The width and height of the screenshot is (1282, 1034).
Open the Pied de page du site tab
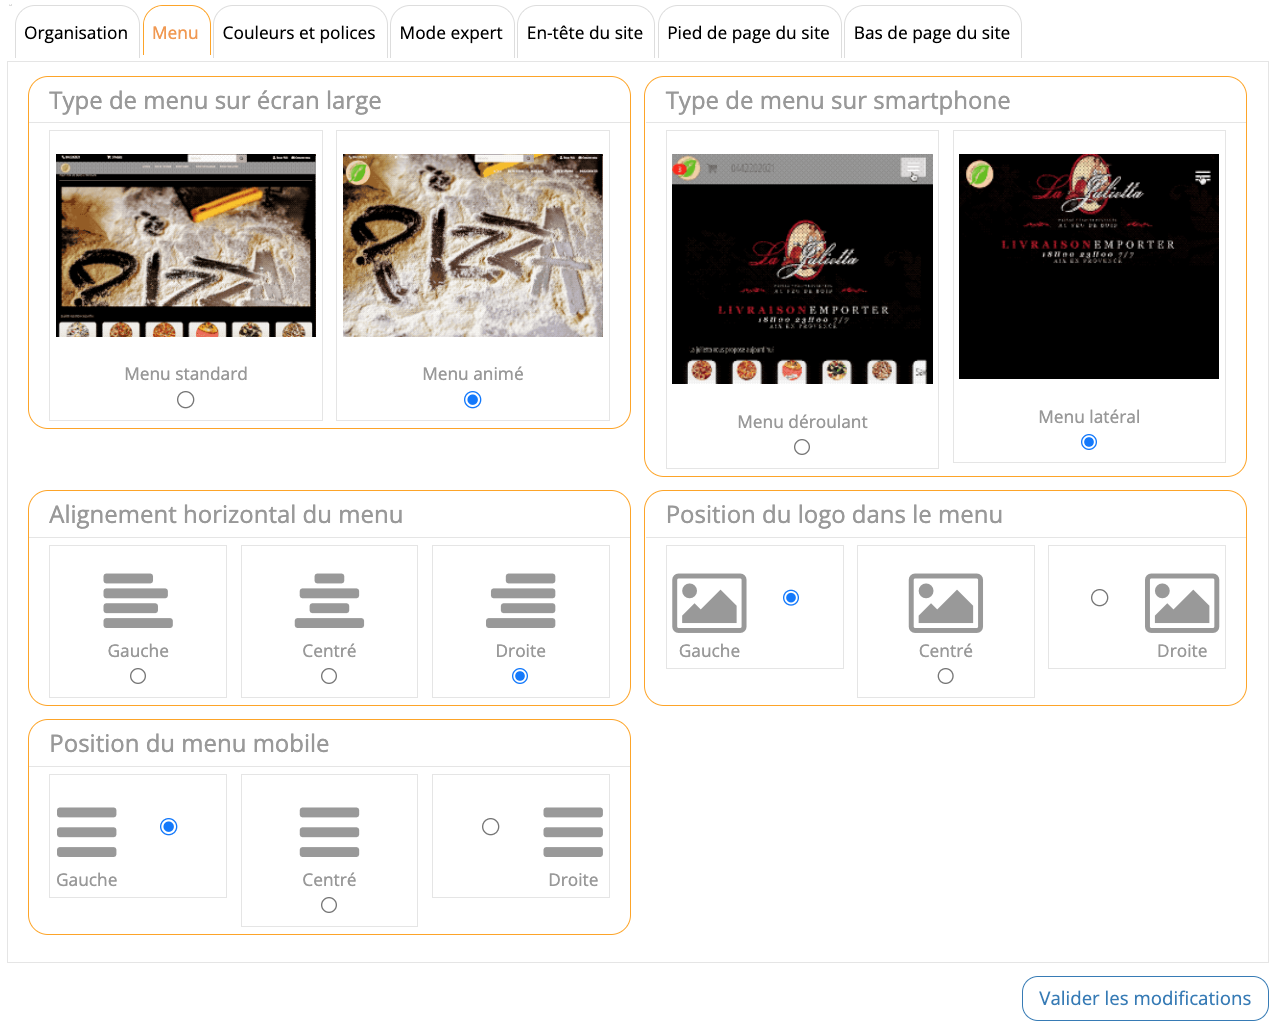click(748, 33)
